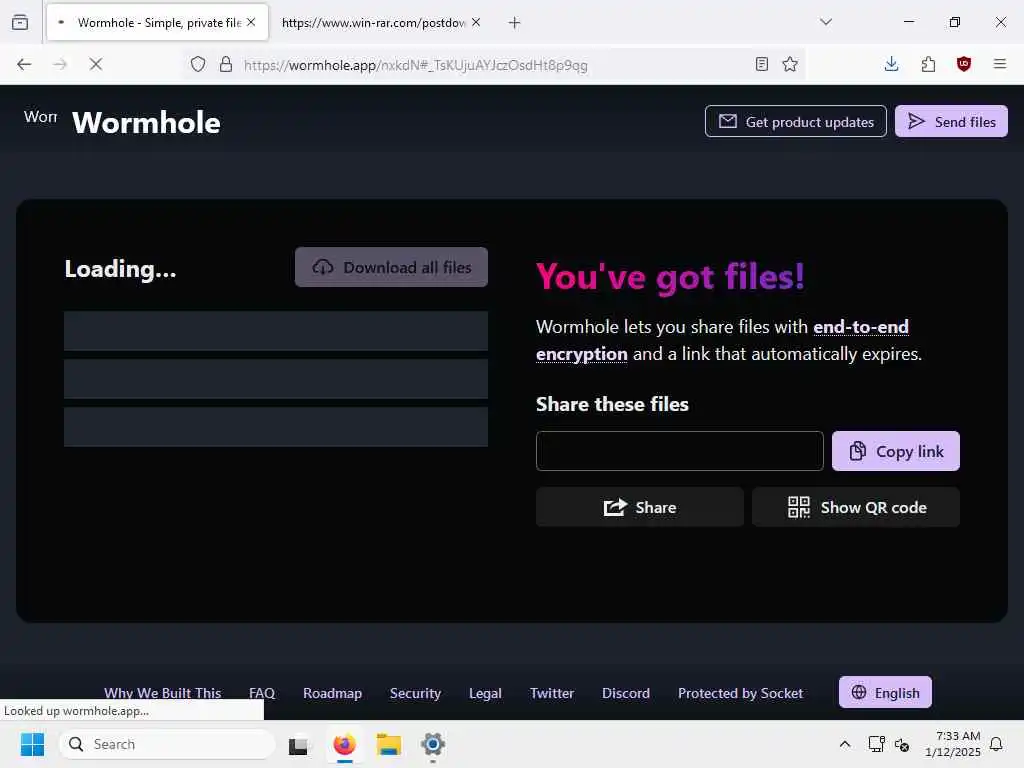Show hidden system tray icons

point(844,744)
